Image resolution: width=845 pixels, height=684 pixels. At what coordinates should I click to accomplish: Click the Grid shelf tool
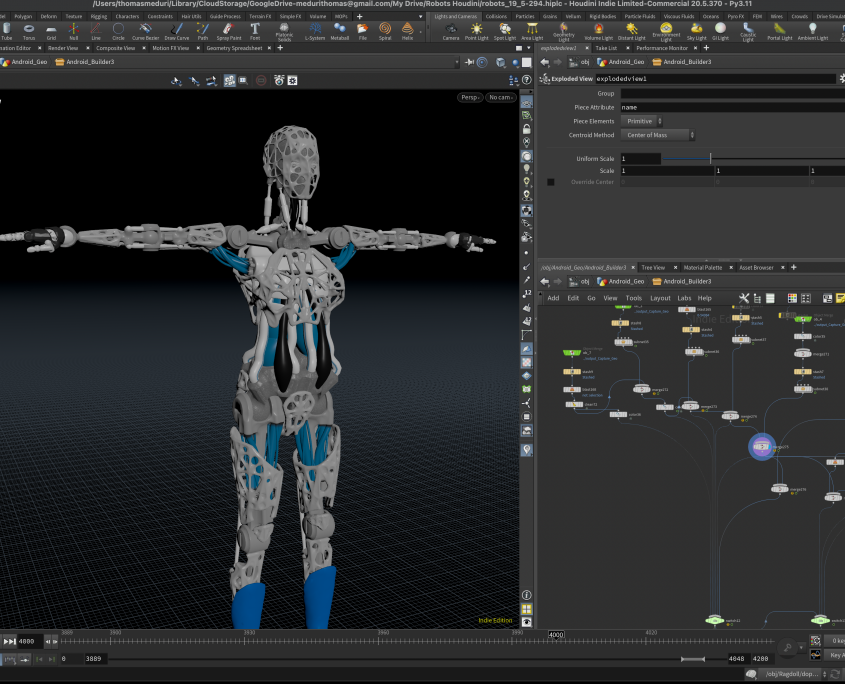[x=51, y=31]
